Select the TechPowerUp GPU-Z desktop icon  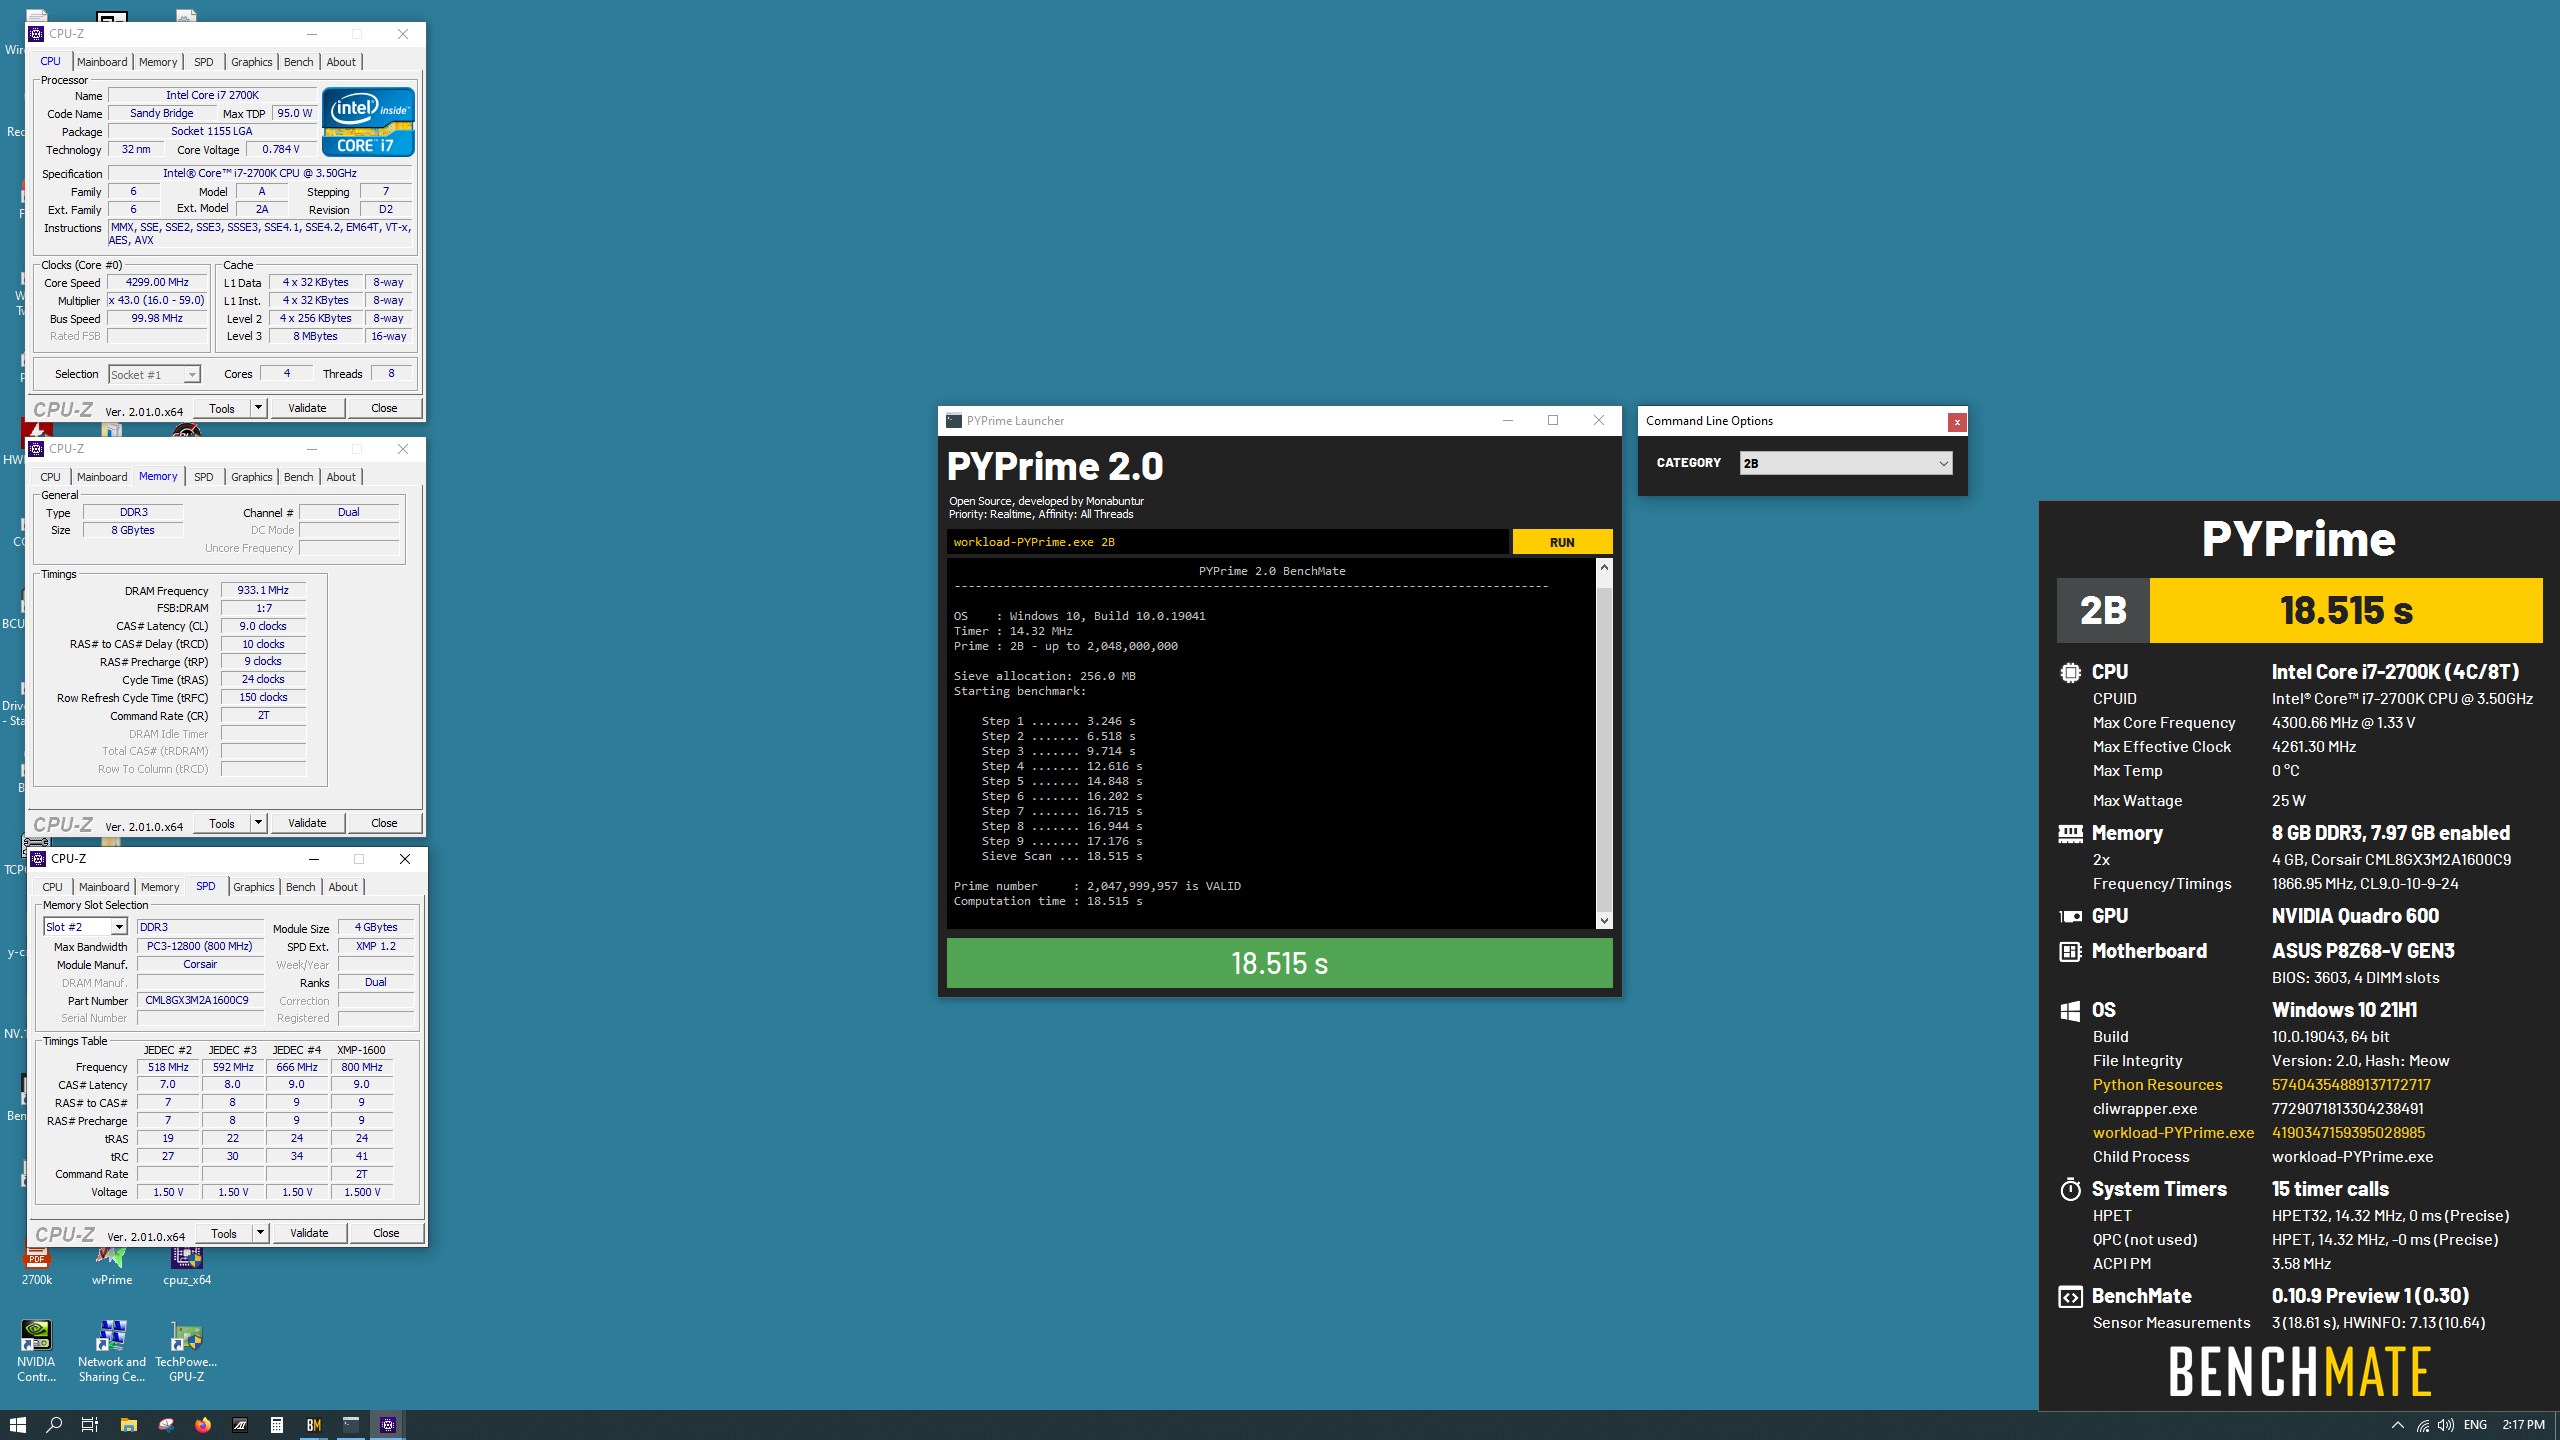coord(186,1351)
